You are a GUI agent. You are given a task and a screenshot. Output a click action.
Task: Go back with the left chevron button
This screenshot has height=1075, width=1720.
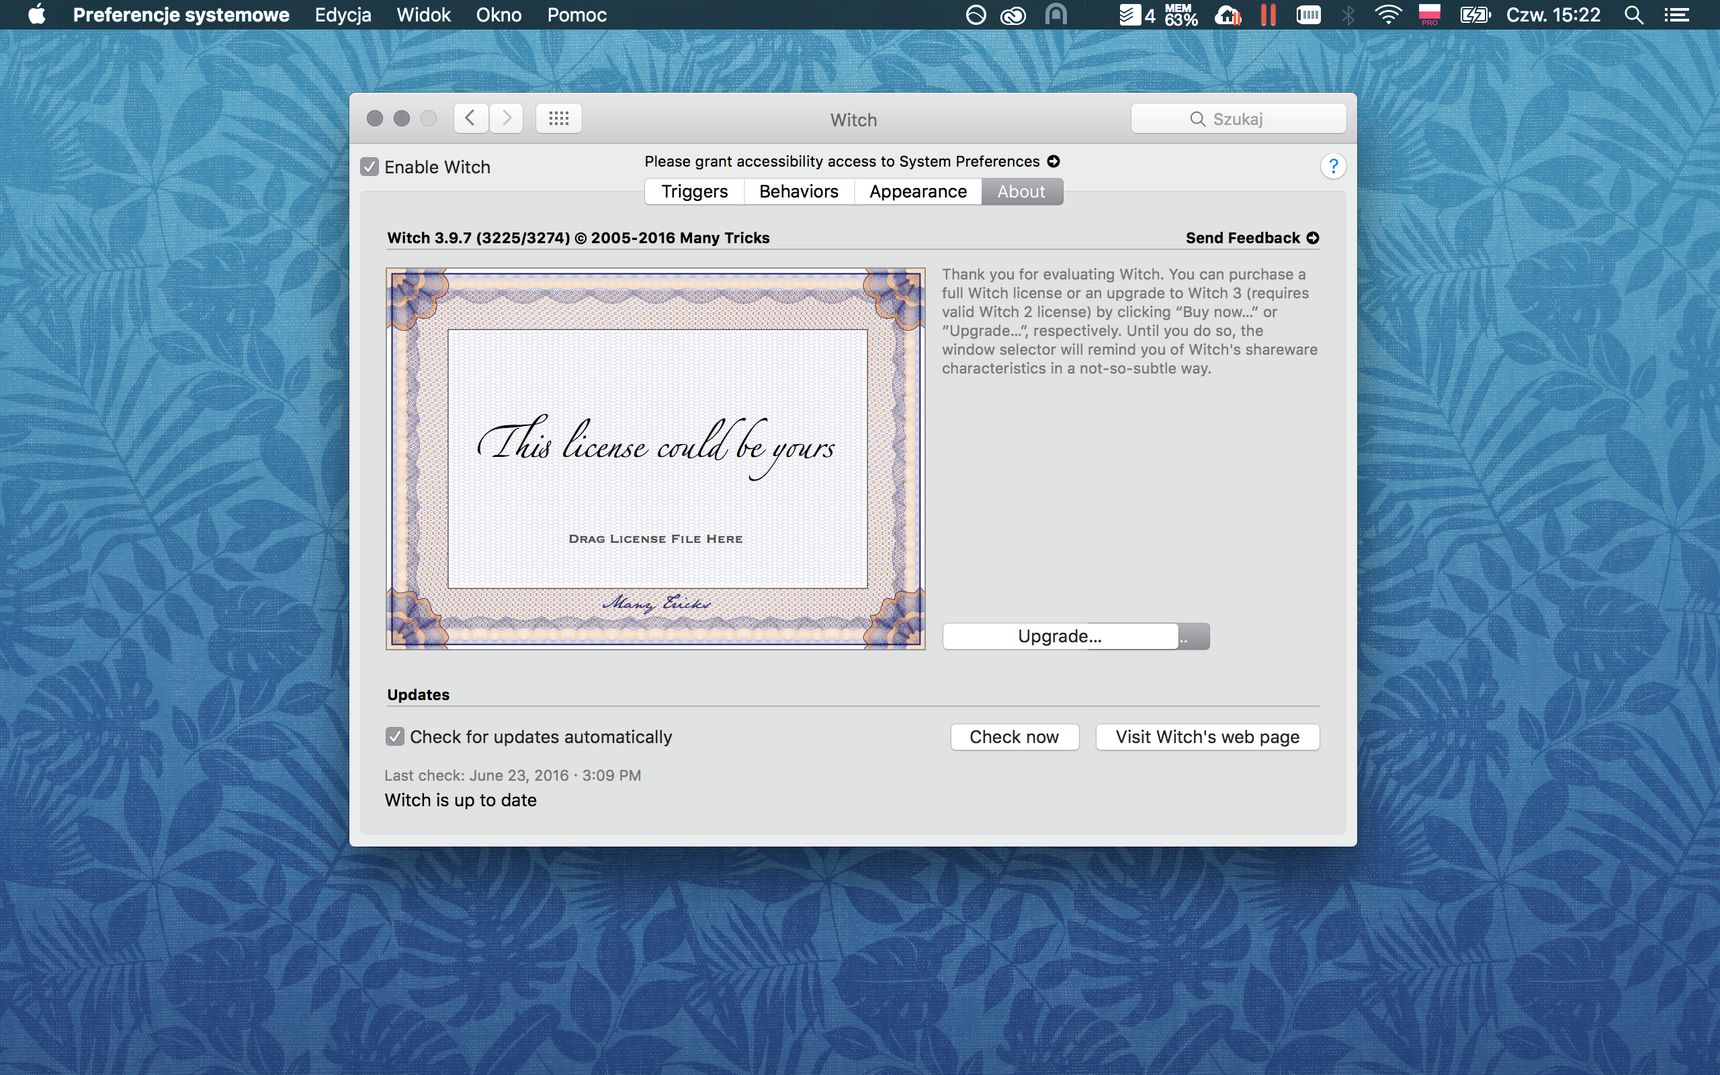pos(470,118)
